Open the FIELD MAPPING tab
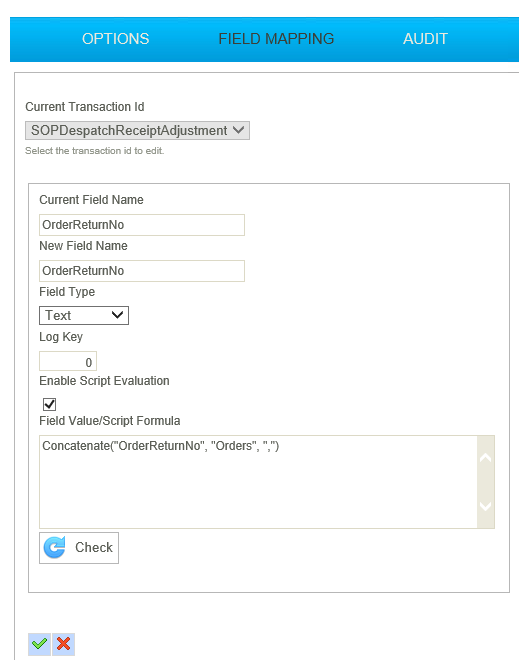 [x=276, y=39]
